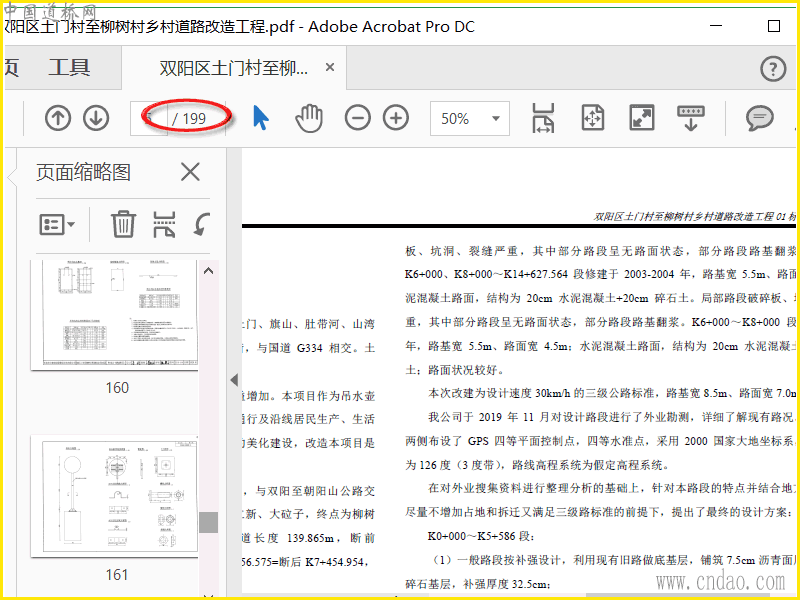Click the page number input field

tap(148, 118)
